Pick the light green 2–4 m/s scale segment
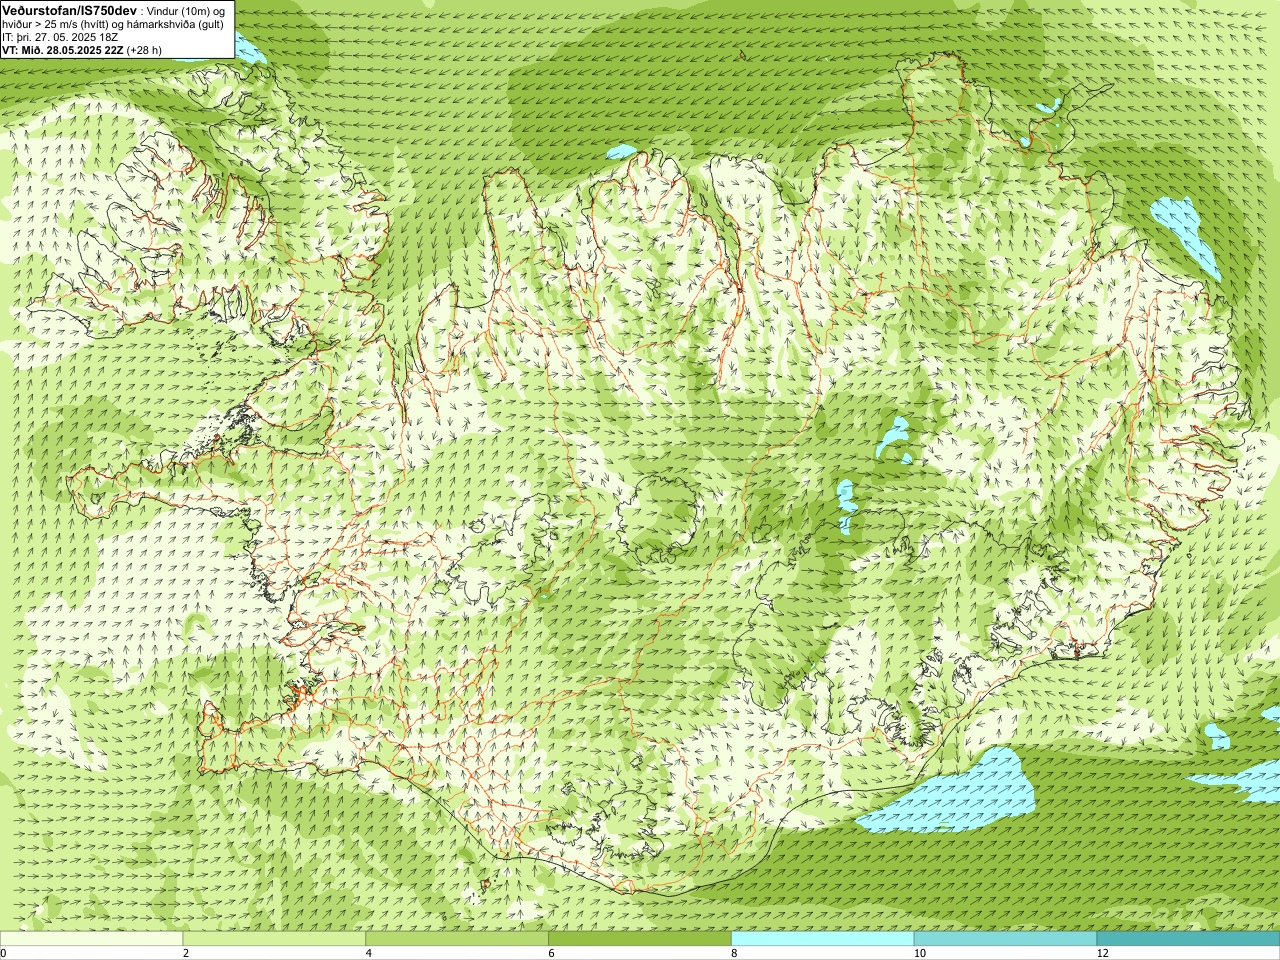 (274, 939)
